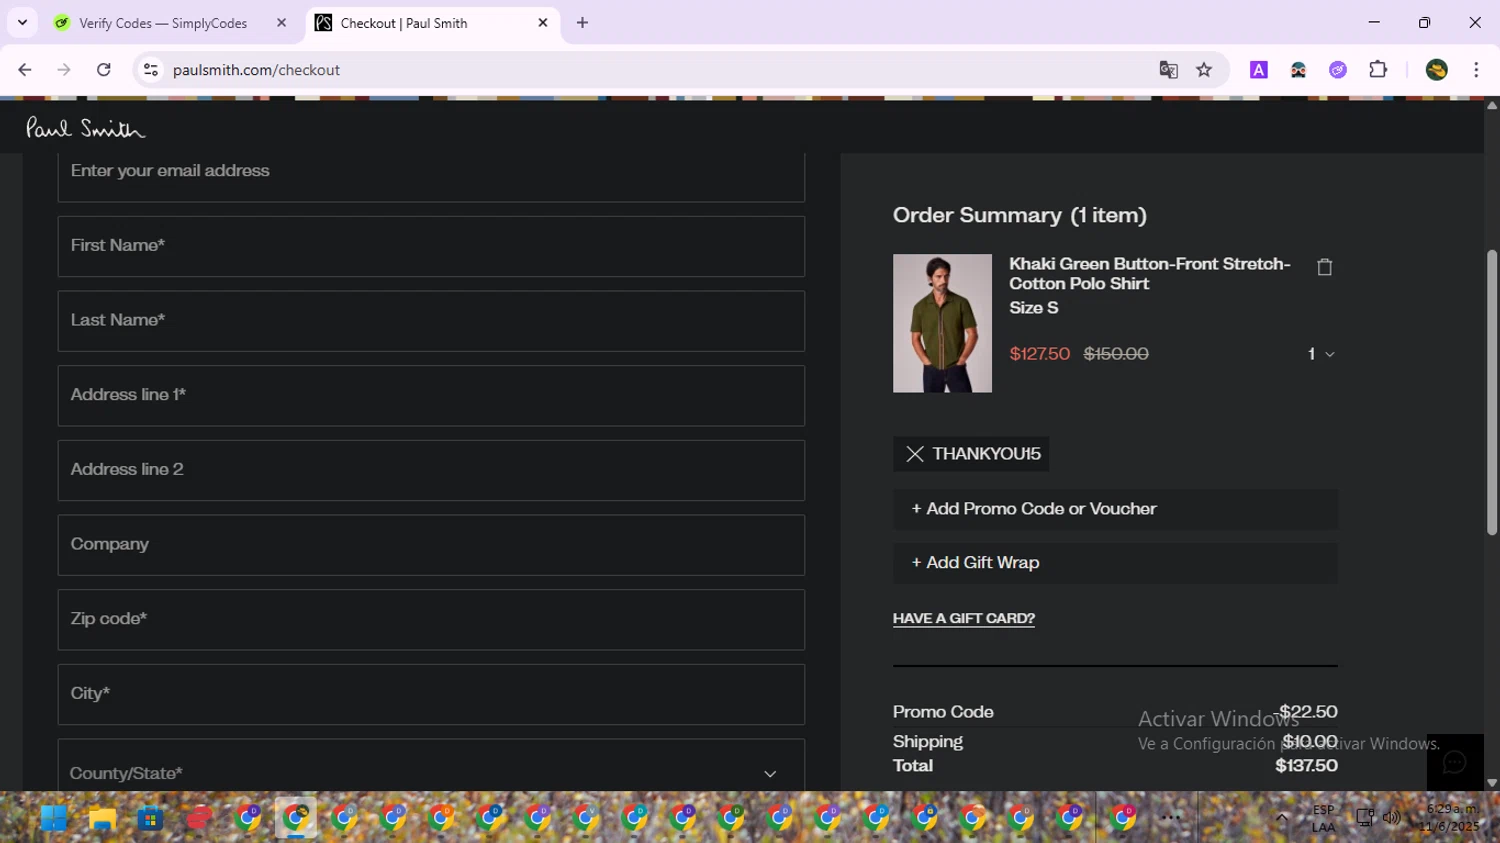
Task: Open the tab search dropdown
Action: click(x=22, y=23)
